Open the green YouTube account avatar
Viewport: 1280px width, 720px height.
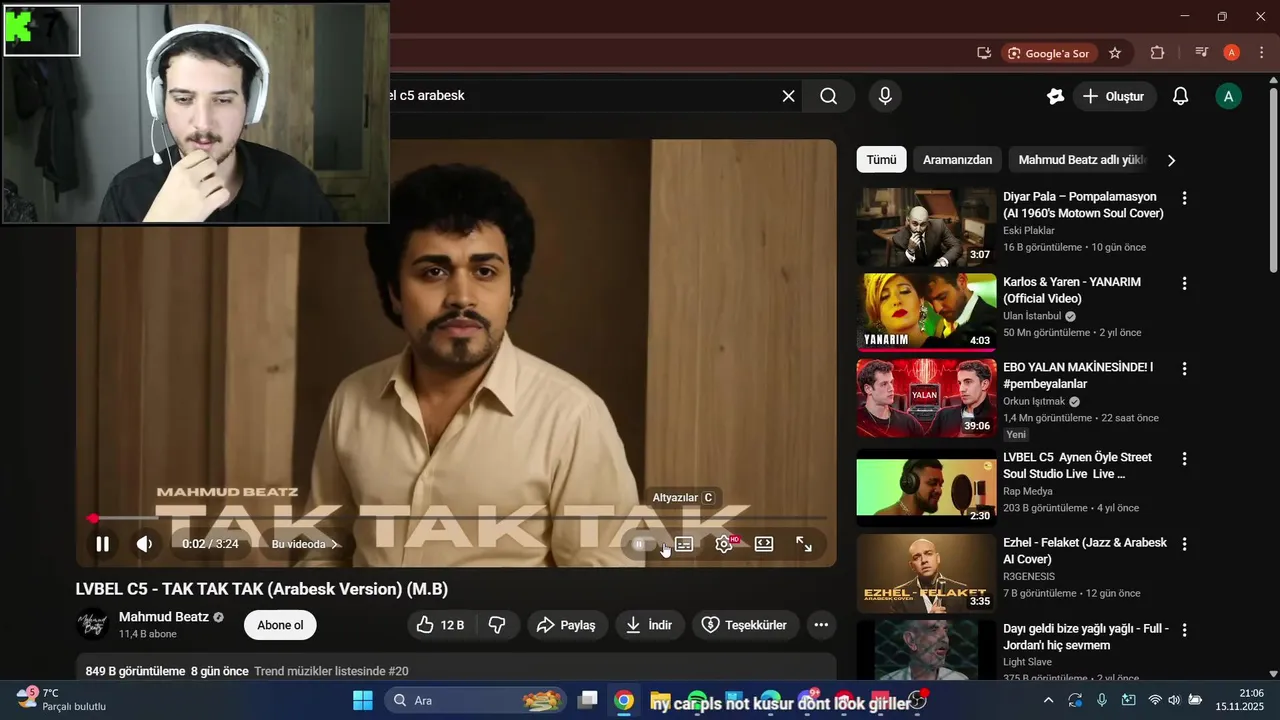1228,96
